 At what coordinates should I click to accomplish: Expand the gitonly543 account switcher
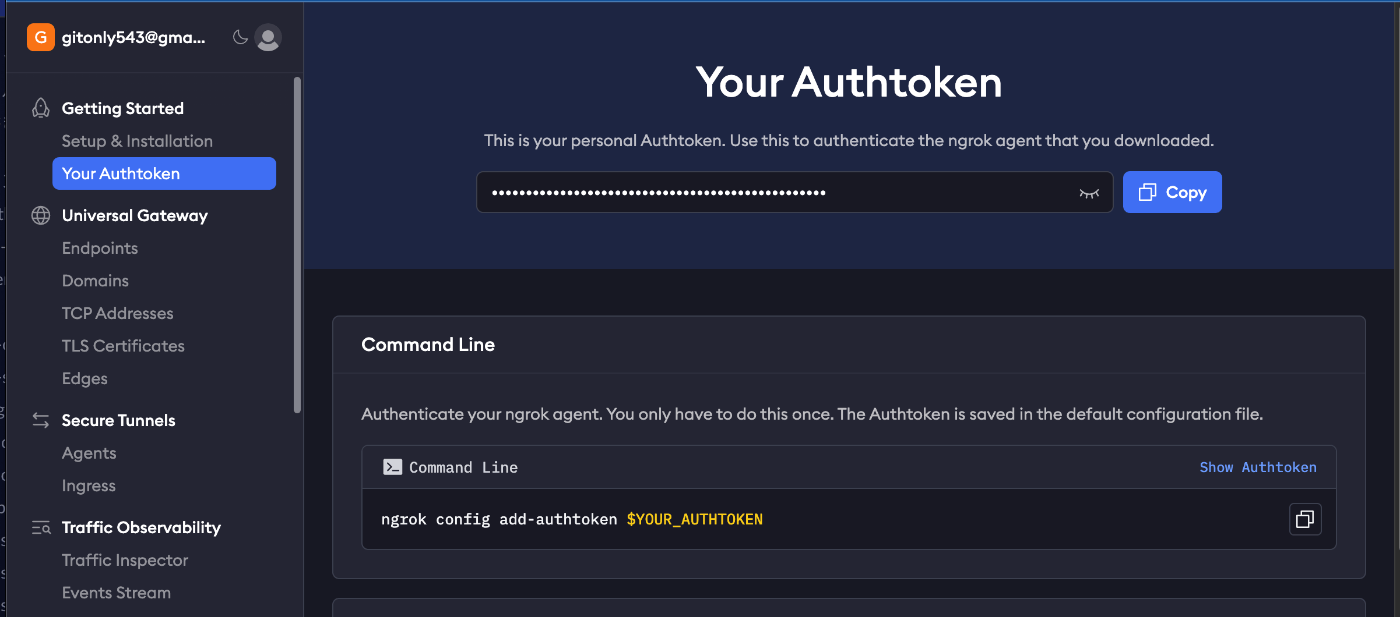pyautogui.click(x=133, y=38)
